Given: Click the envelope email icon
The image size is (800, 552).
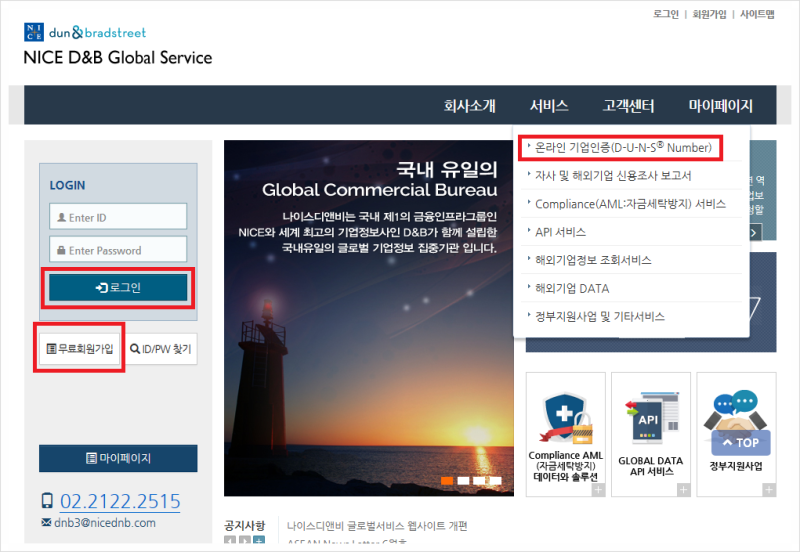Looking at the screenshot, I should point(46,522).
